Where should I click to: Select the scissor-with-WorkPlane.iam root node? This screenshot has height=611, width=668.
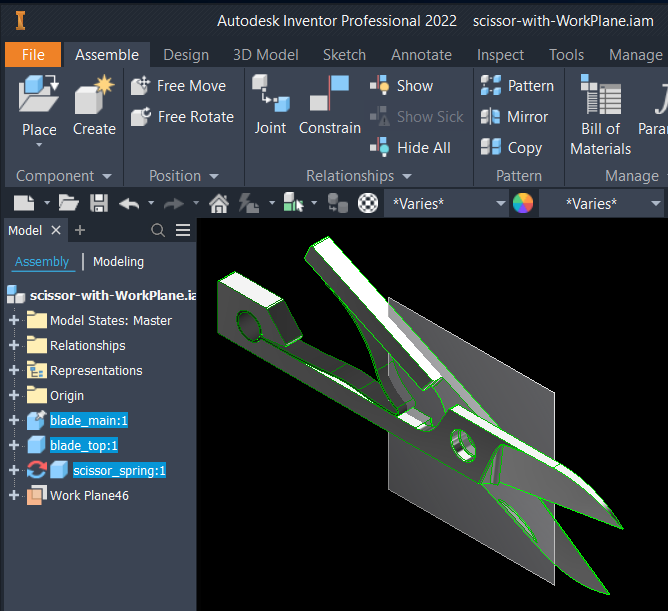point(113,295)
